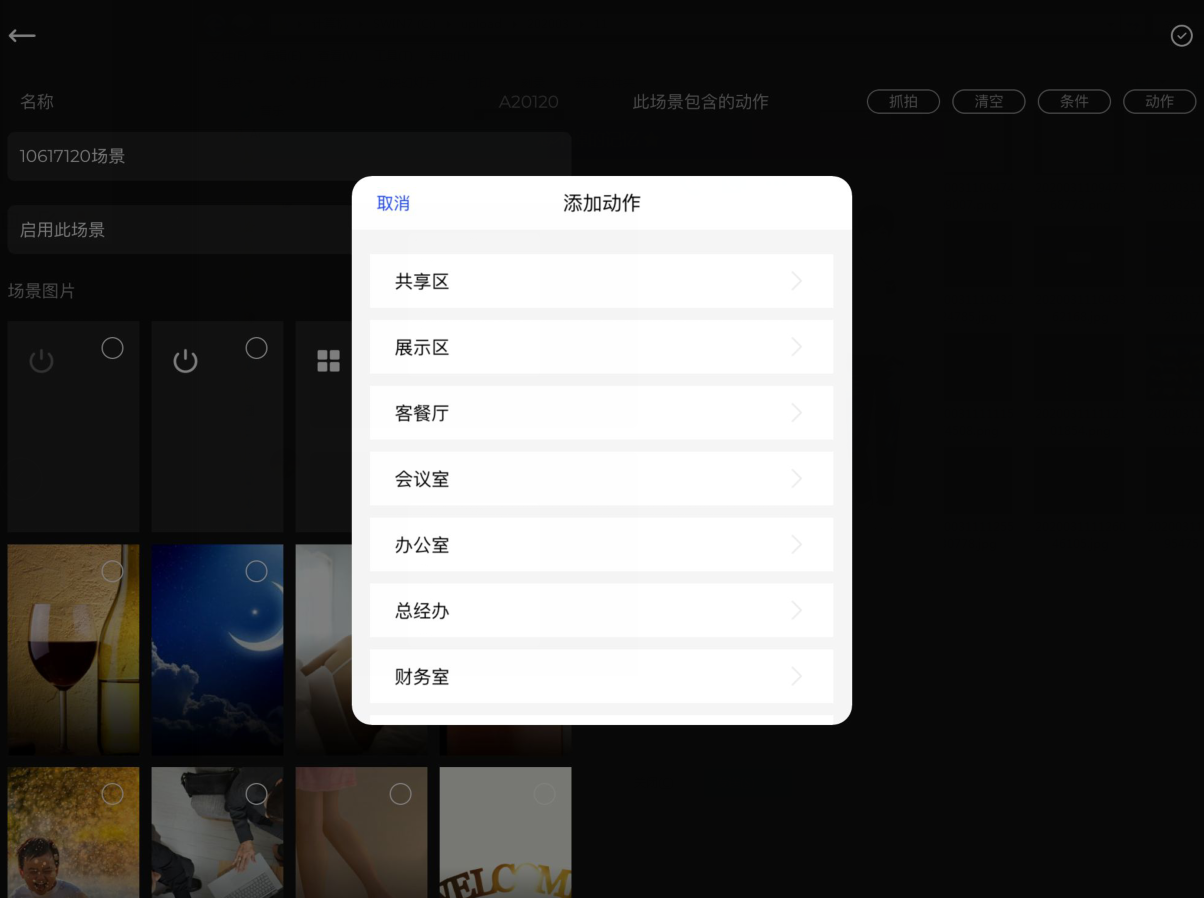Image resolution: width=1204 pixels, height=898 pixels.
Task: Open the 总经办 room row
Action: click(x=601, y=611)
